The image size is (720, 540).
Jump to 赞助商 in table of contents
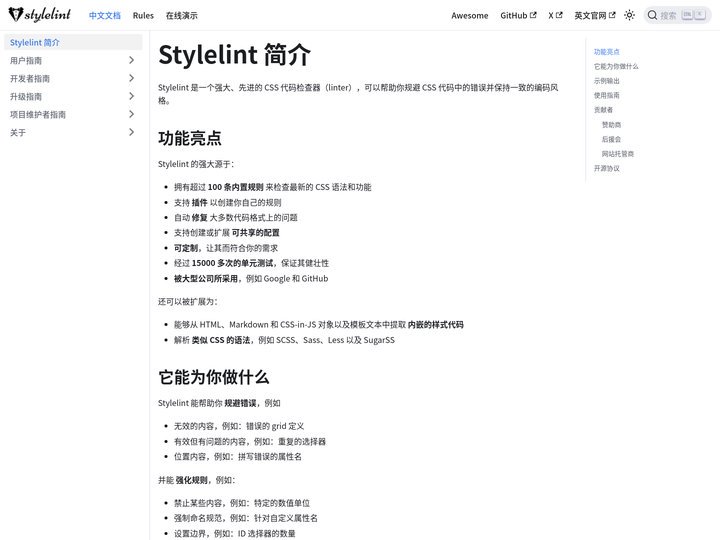coord(611,124)
